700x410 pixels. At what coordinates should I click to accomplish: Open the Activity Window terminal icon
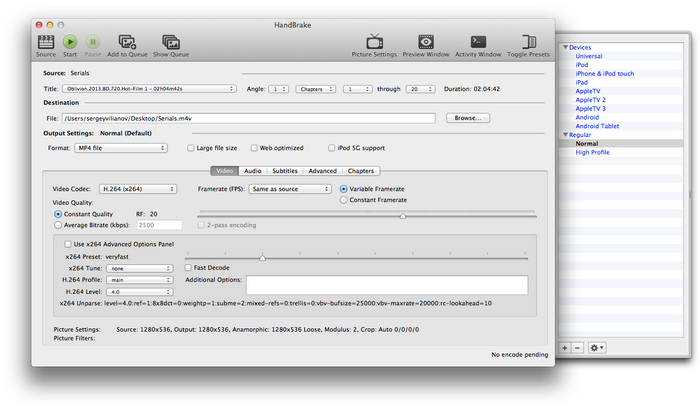point(478,41)
